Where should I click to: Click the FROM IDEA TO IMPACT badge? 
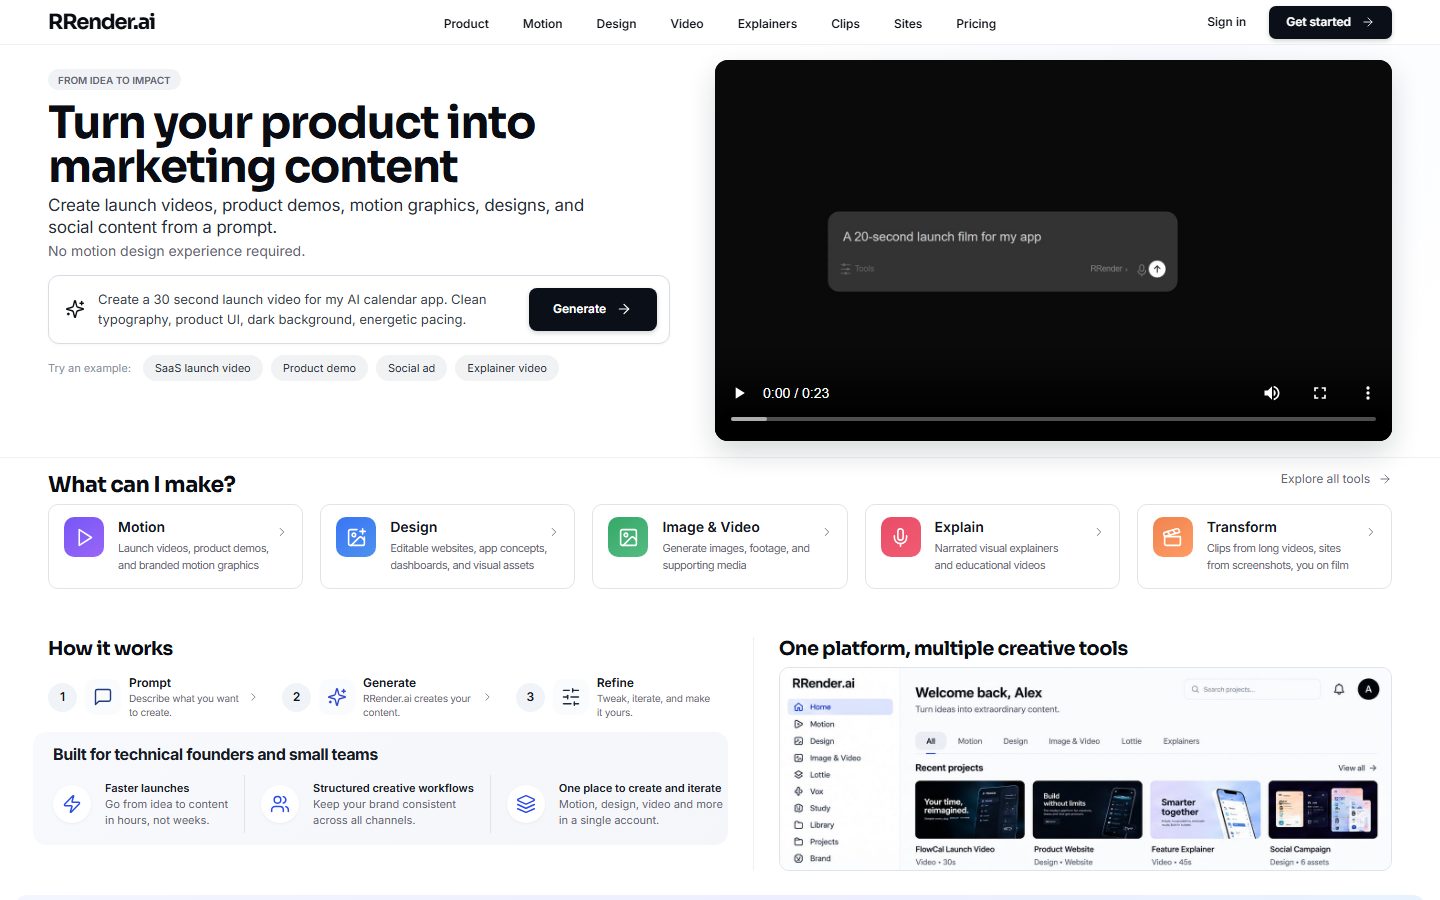114,80
